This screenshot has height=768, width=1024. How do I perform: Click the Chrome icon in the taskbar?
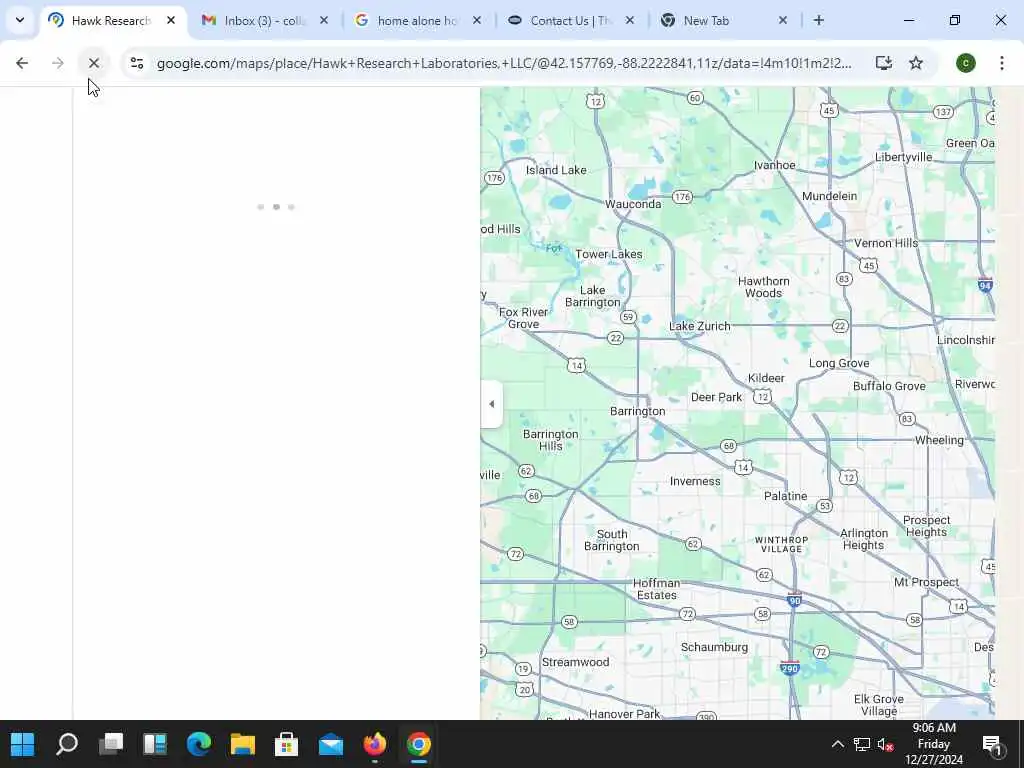pyautogui.click(x=419, y=744)
